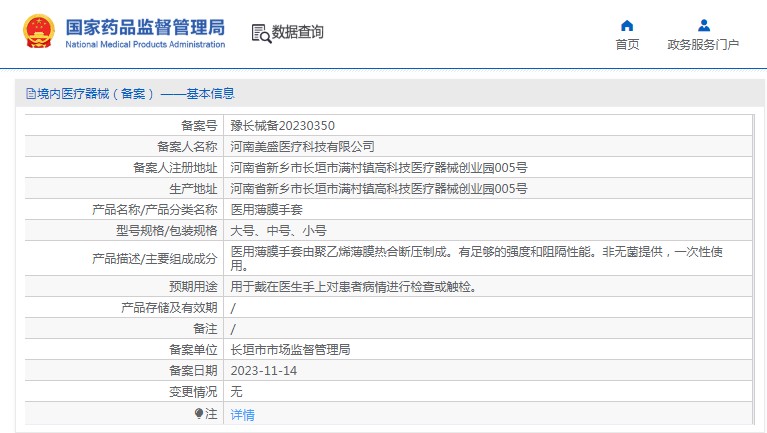Image resolution: width=767 pixels, height=433 pixels.
Task: Click the 备注 label
Action: point(205,329)
